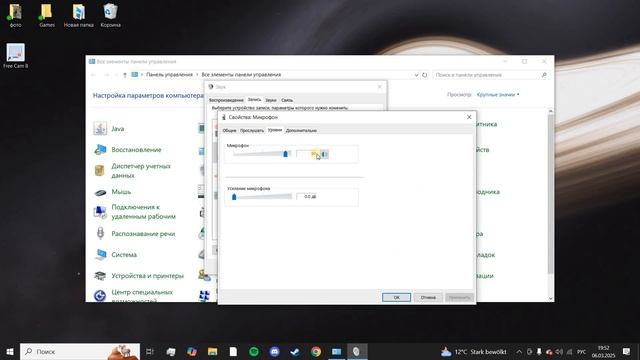Select the Free Cam 8 desktop shortcut
This screenshot has height=360, width=640.
[16, 56]
